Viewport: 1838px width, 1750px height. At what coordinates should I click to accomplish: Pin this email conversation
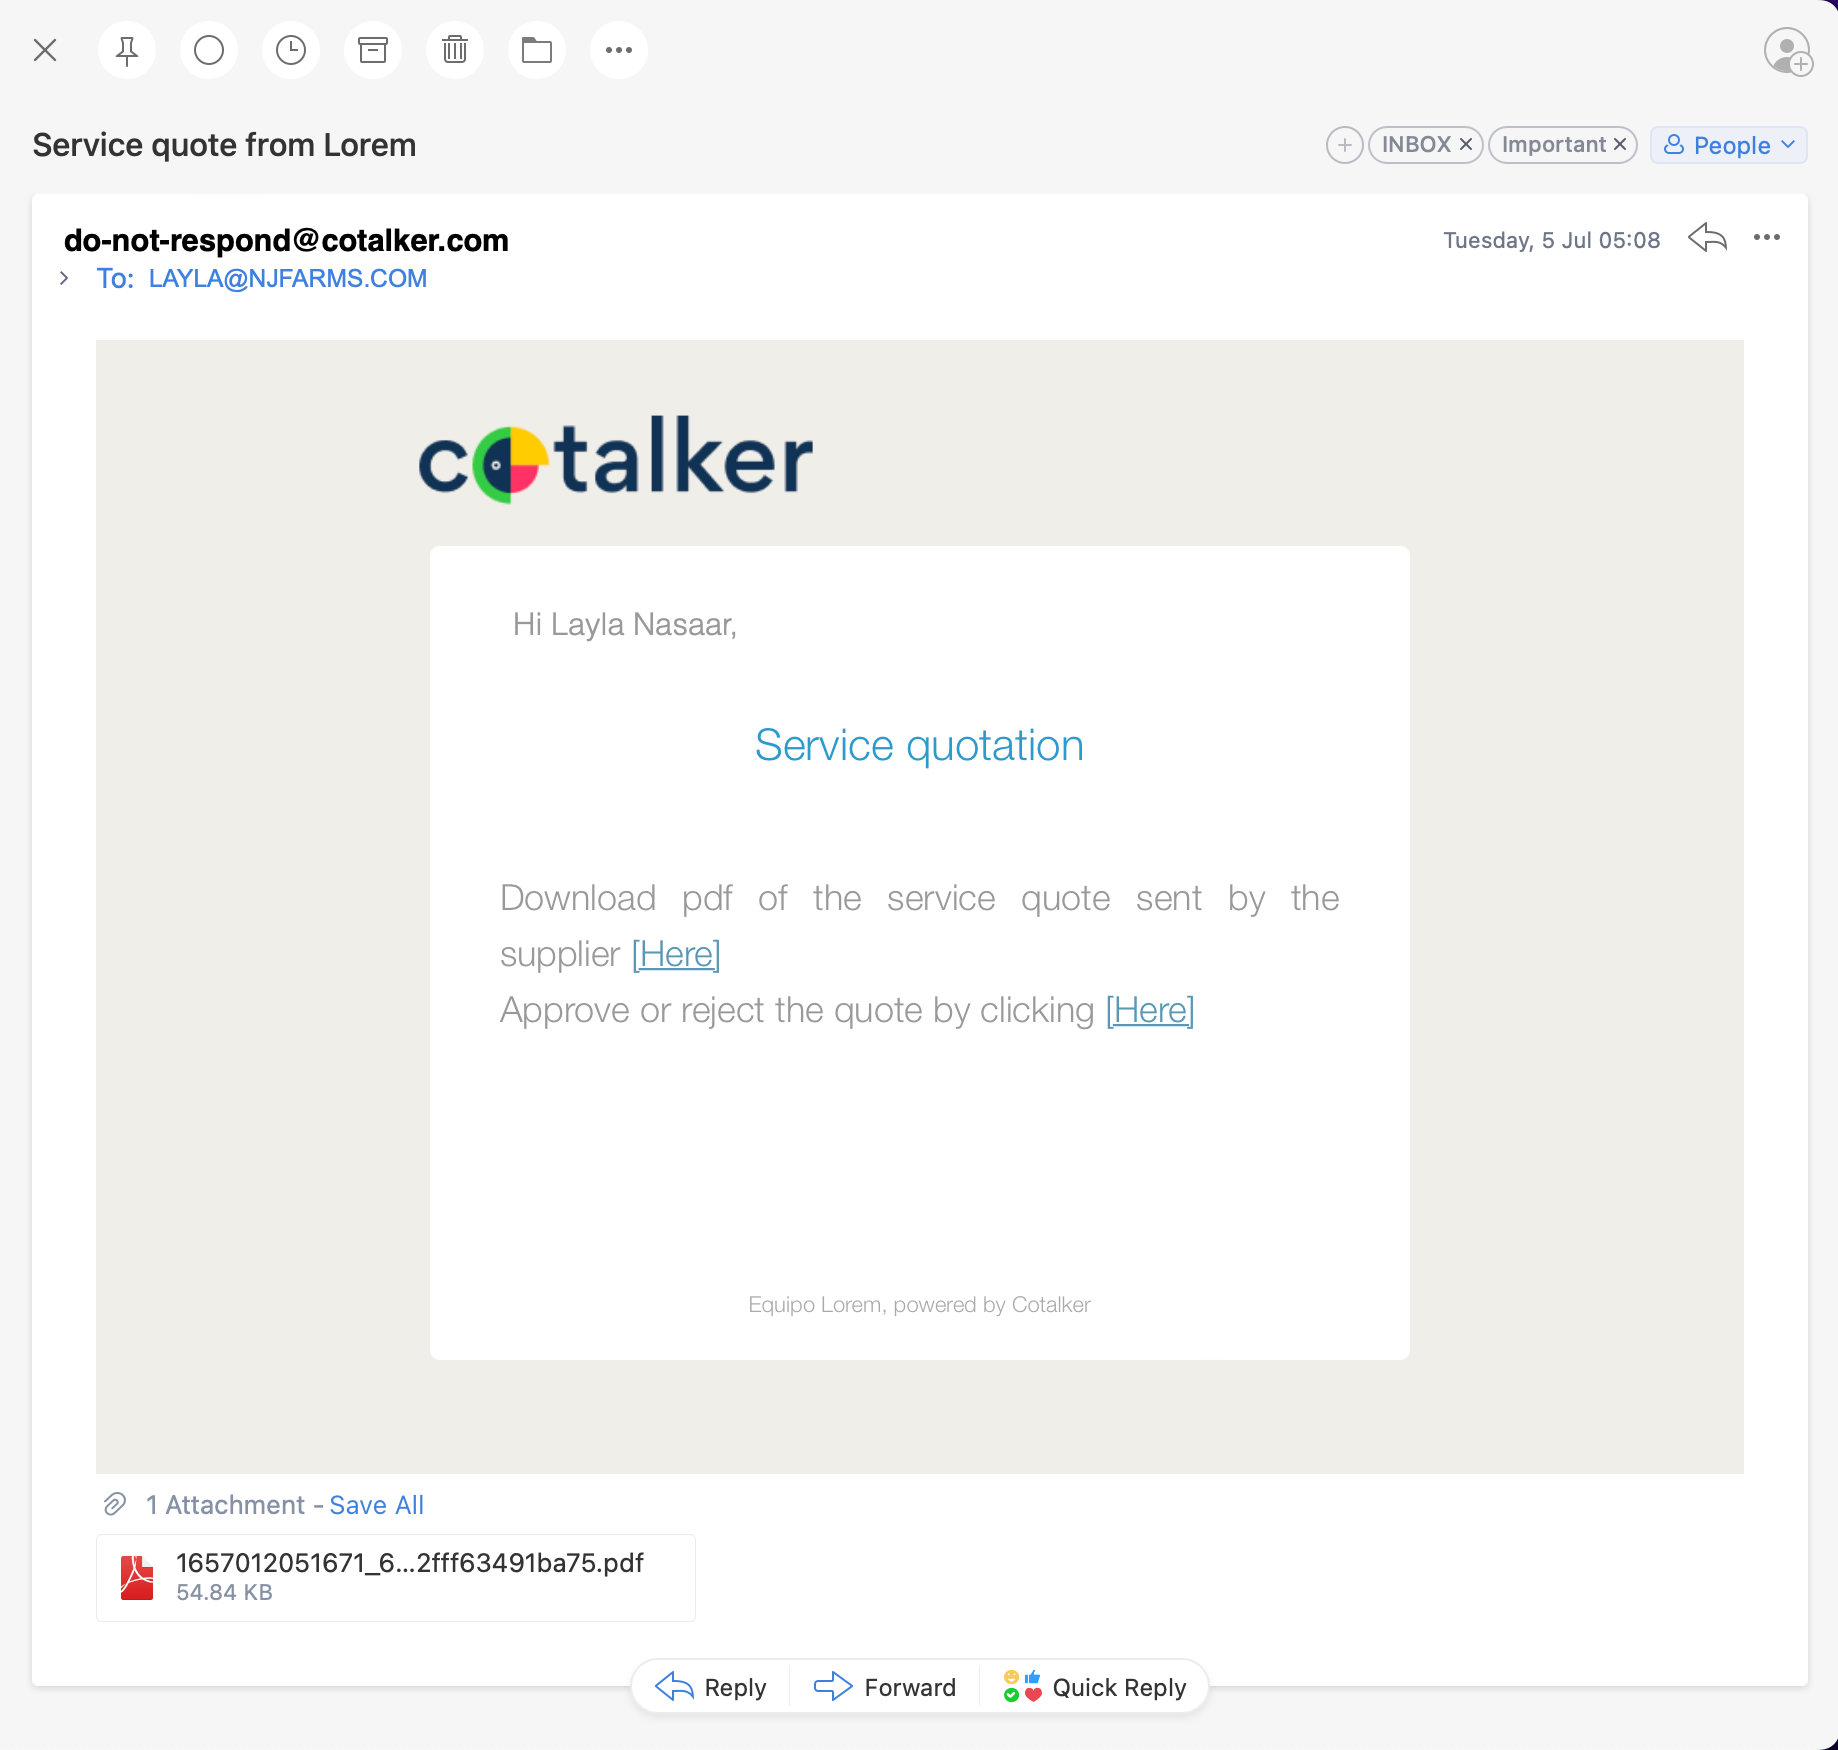(127, 50)
